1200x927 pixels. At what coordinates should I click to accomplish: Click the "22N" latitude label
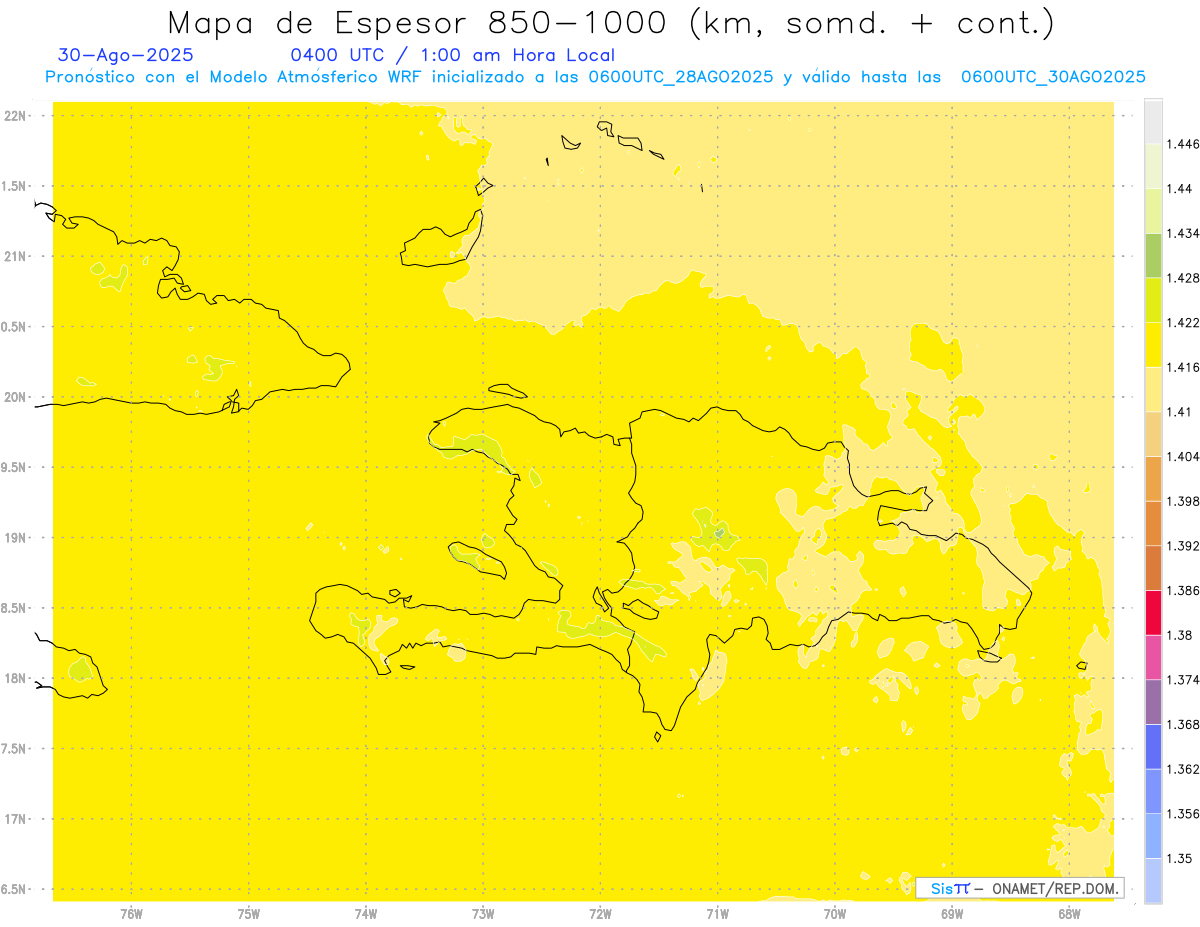17,116
